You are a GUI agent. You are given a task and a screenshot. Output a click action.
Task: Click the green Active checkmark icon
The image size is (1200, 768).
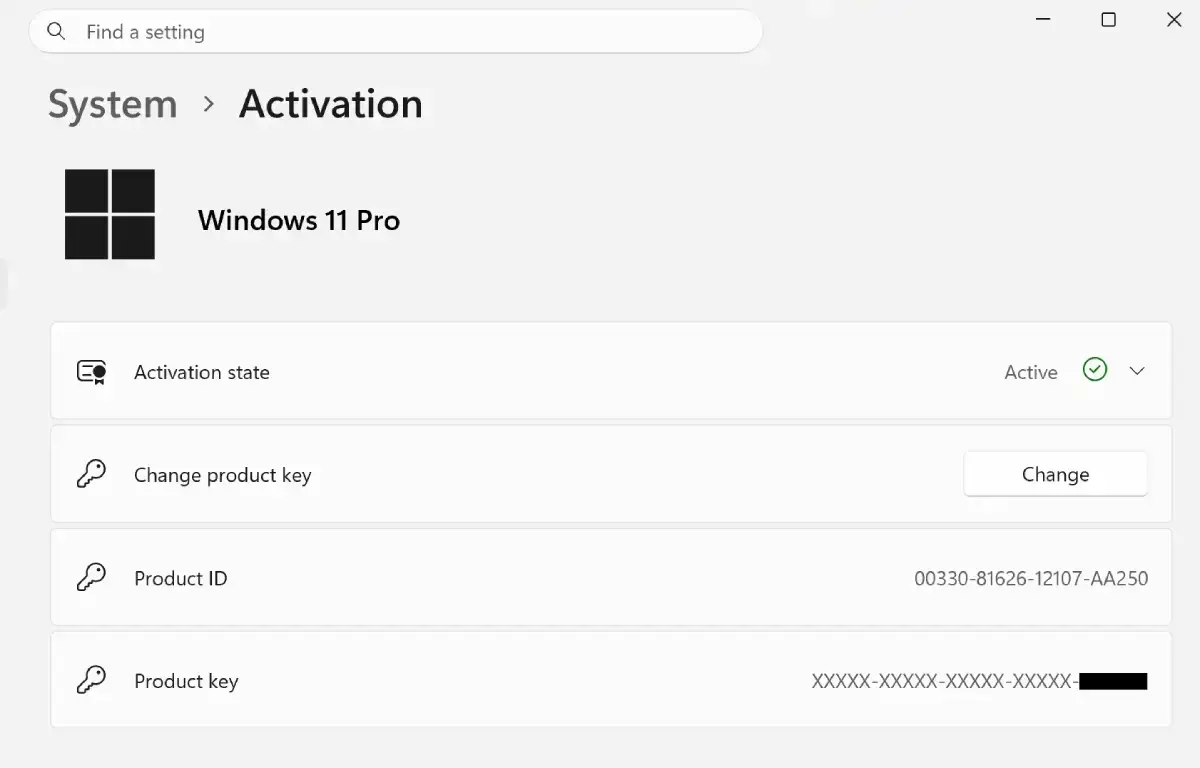click(1095, 370)
